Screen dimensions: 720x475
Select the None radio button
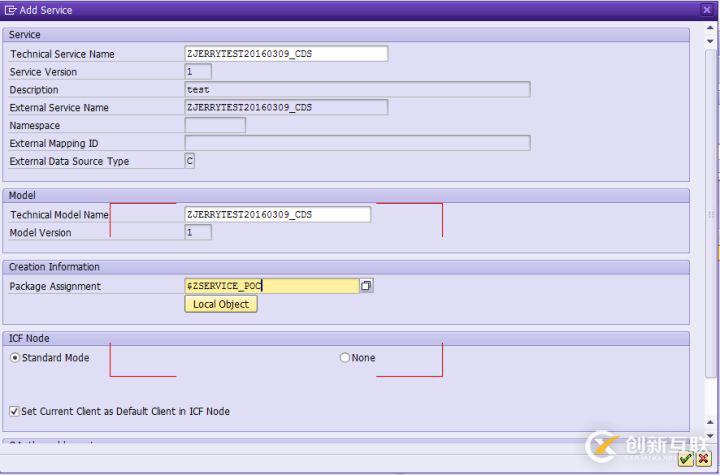point(345,358)
